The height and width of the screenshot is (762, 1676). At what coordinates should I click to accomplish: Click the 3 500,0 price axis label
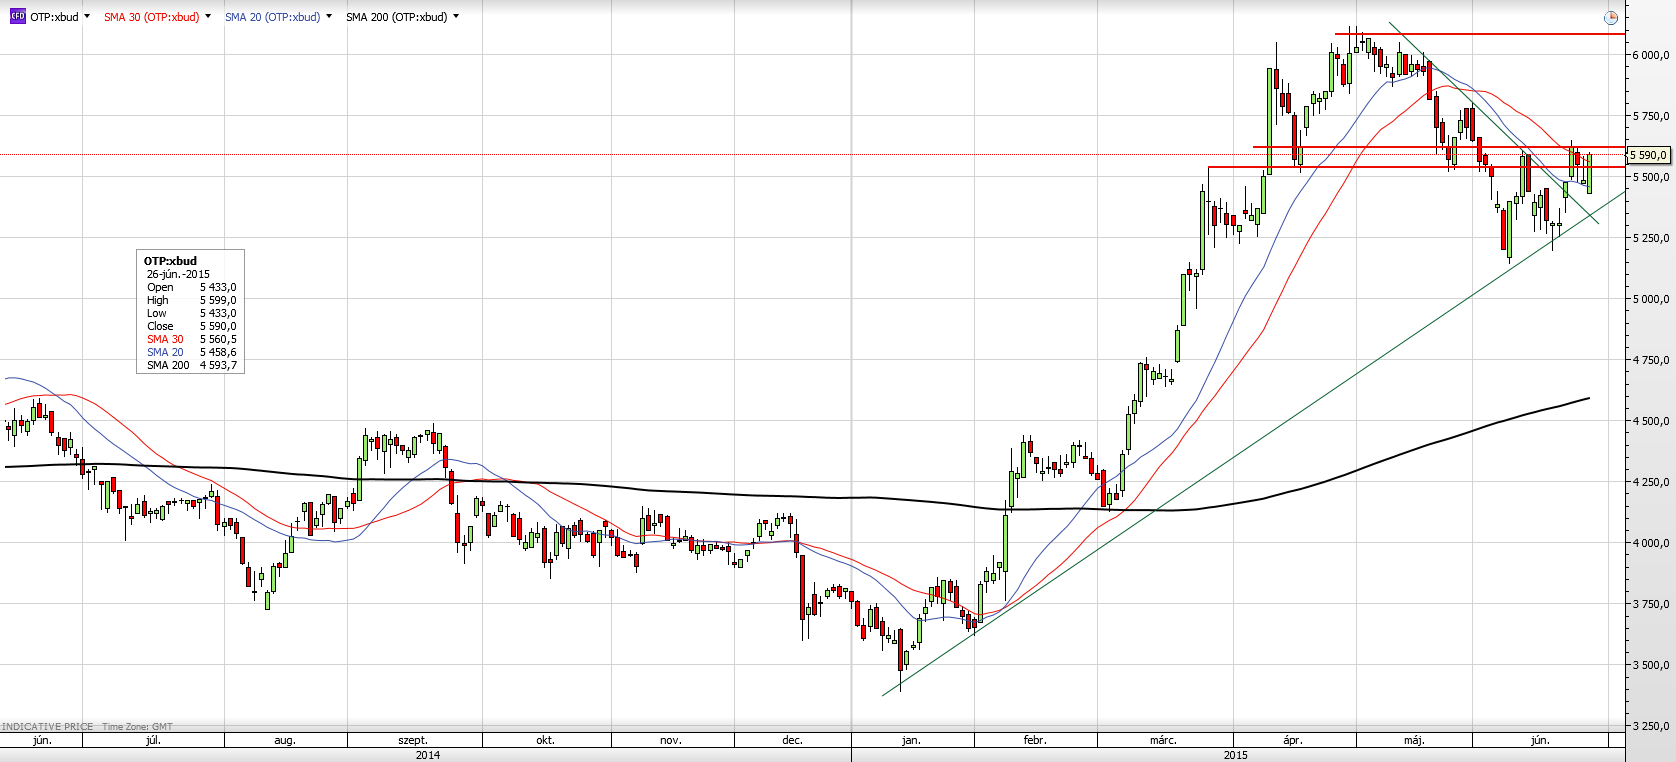click(x=1651, y=665)
